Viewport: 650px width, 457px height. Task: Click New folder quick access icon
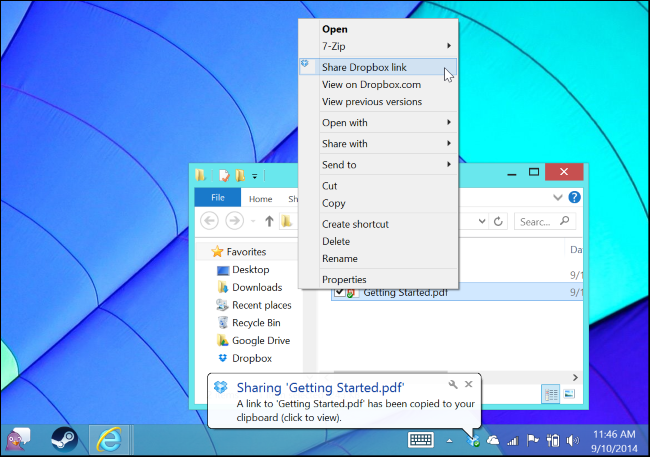tap(240, 175)
